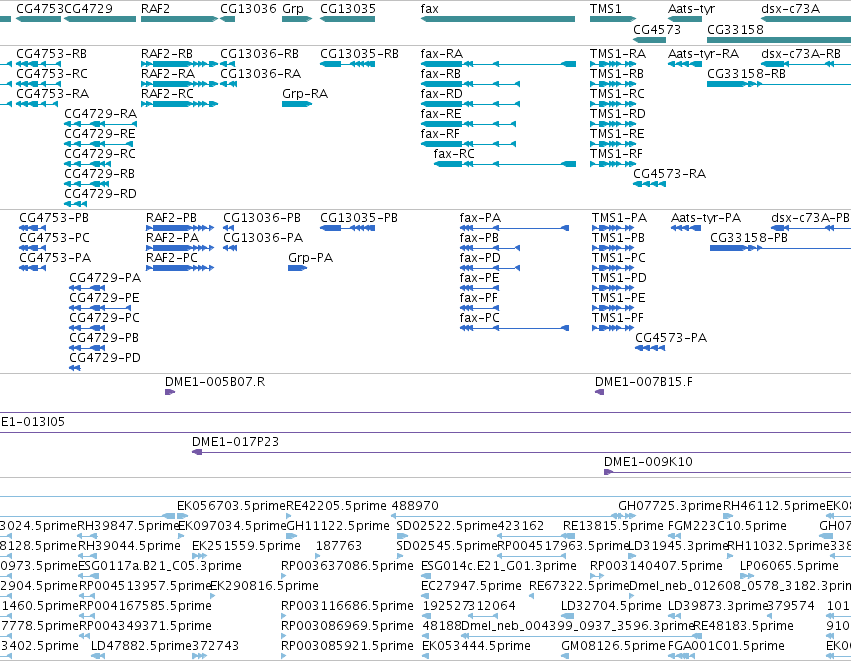The image size is (851, 661).
Task: Click EST RP003085921.5prime
Action: click(347, 646)
